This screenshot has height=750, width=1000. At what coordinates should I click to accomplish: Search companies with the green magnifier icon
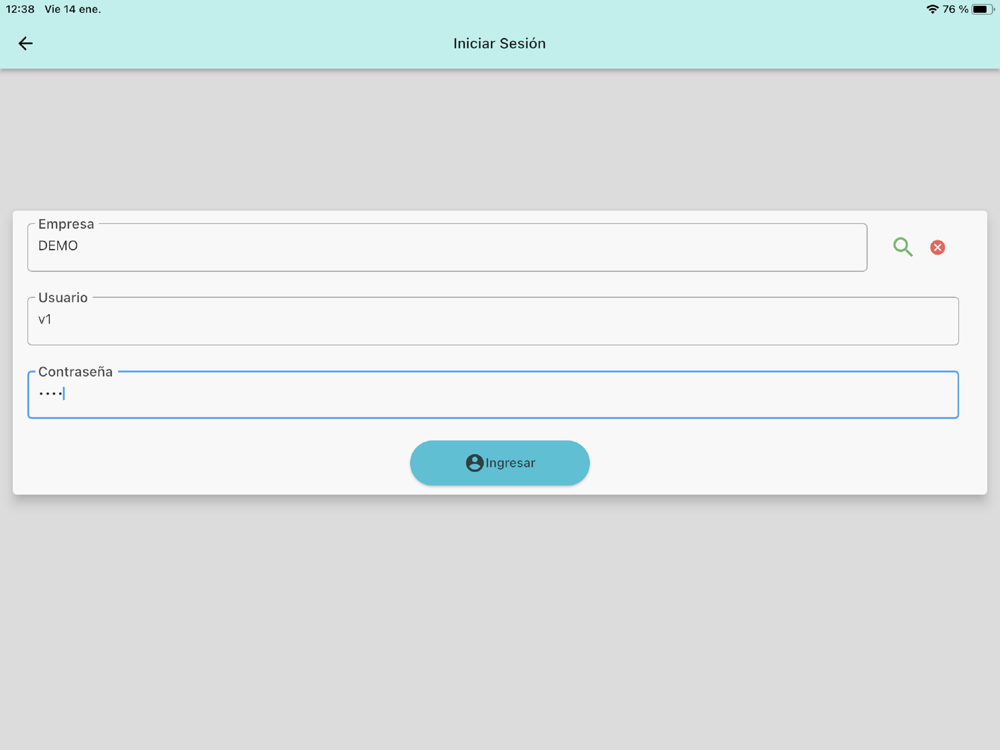point(902,247)
